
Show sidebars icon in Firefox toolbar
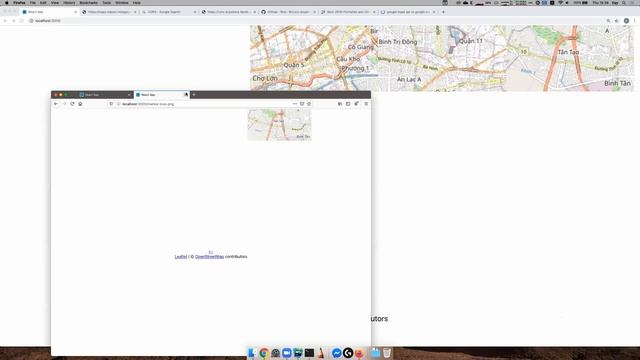348,104
